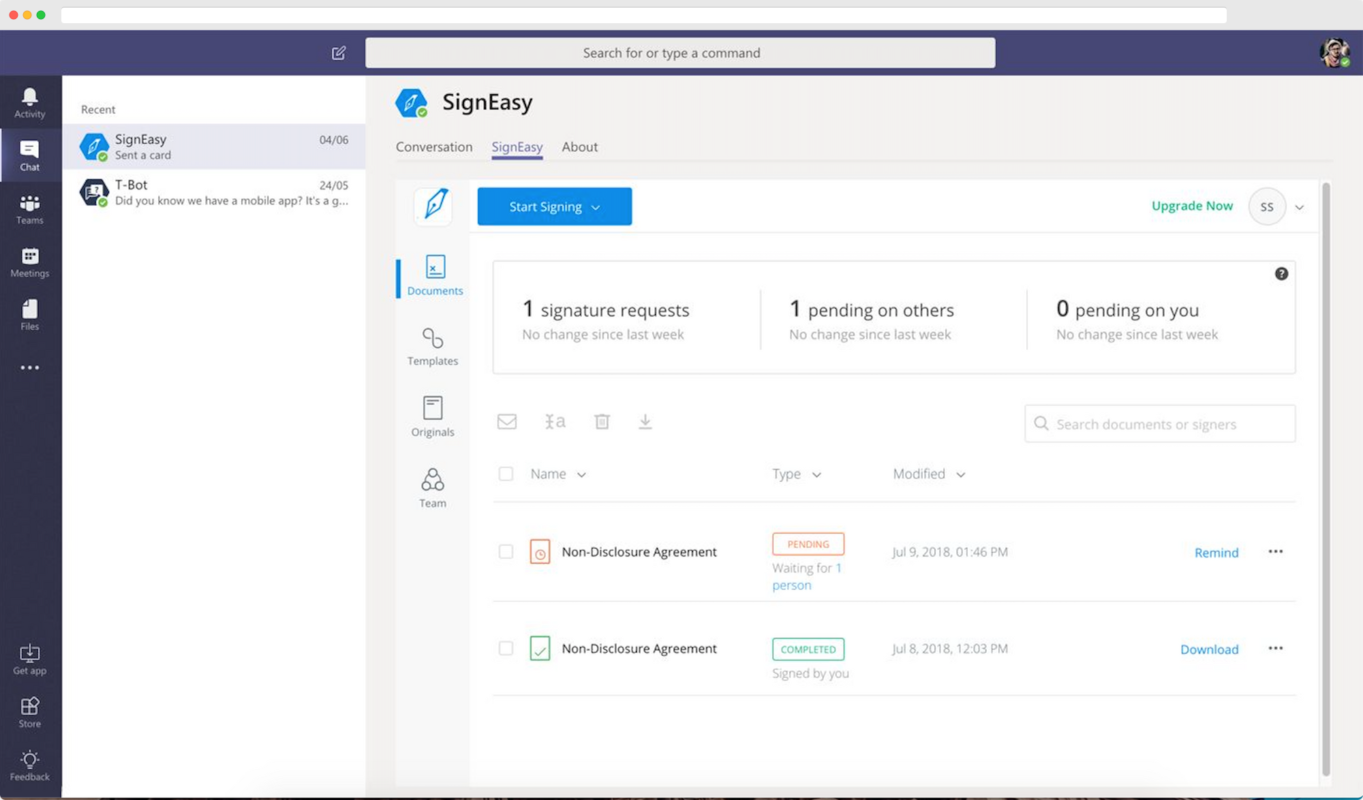Screen dimensions: 1363x800
Task: Click the envelope send icon in toolbar
Action: click(x=507, y=422)
